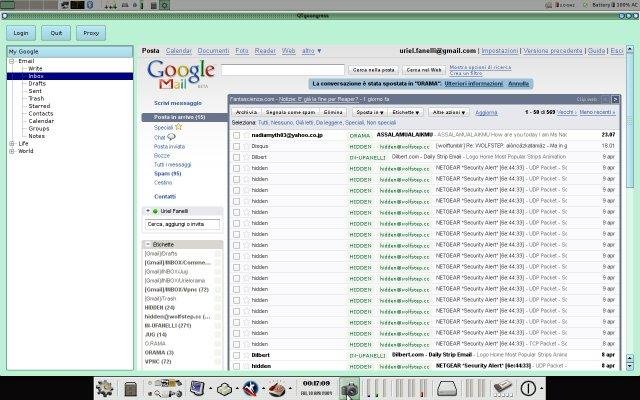640x400 pixels.
Task: Open the Foto tab
Action: point(242,51)
